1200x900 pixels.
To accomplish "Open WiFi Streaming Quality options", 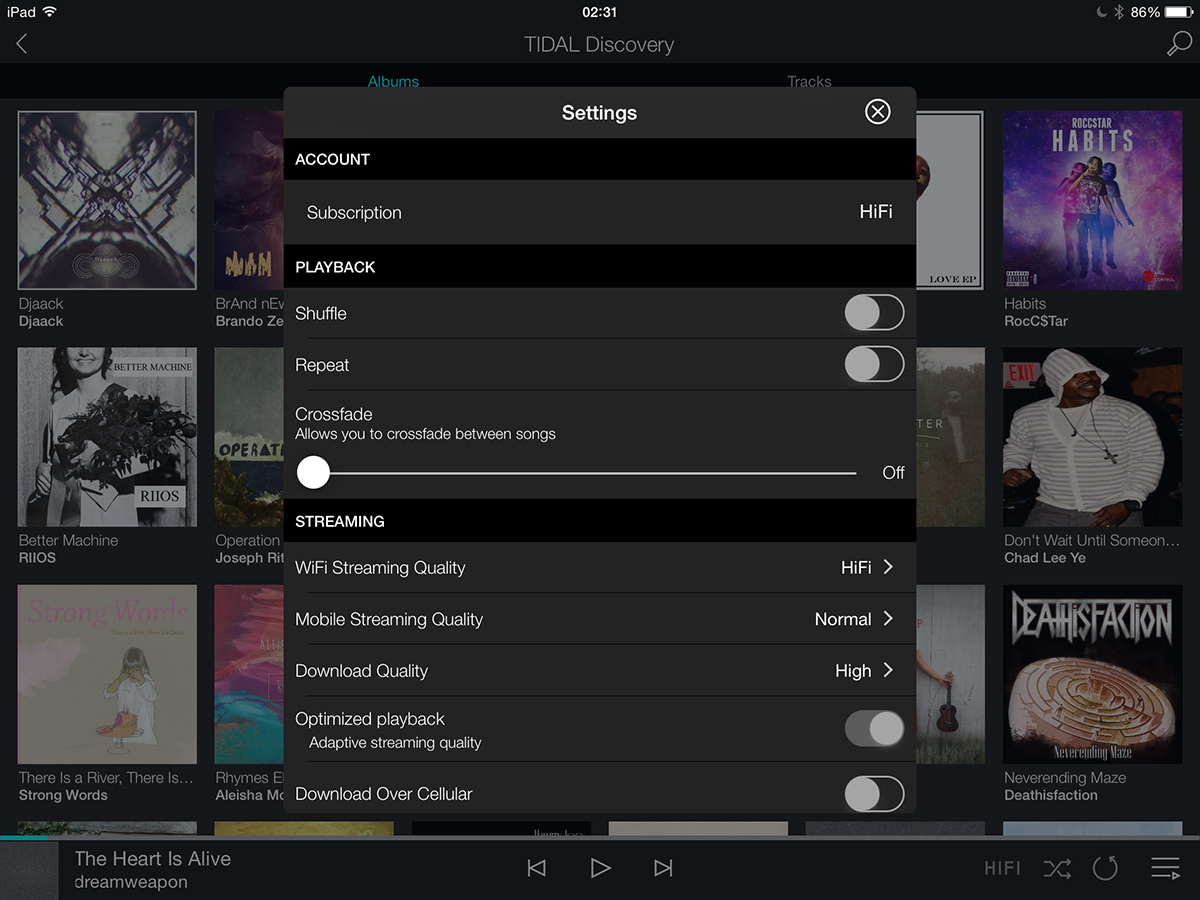I will [x=600, y=567].
